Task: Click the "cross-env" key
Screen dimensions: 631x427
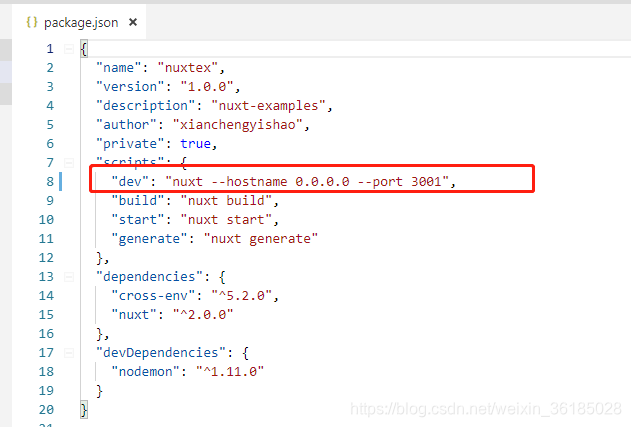Action: tap(153, 296)
